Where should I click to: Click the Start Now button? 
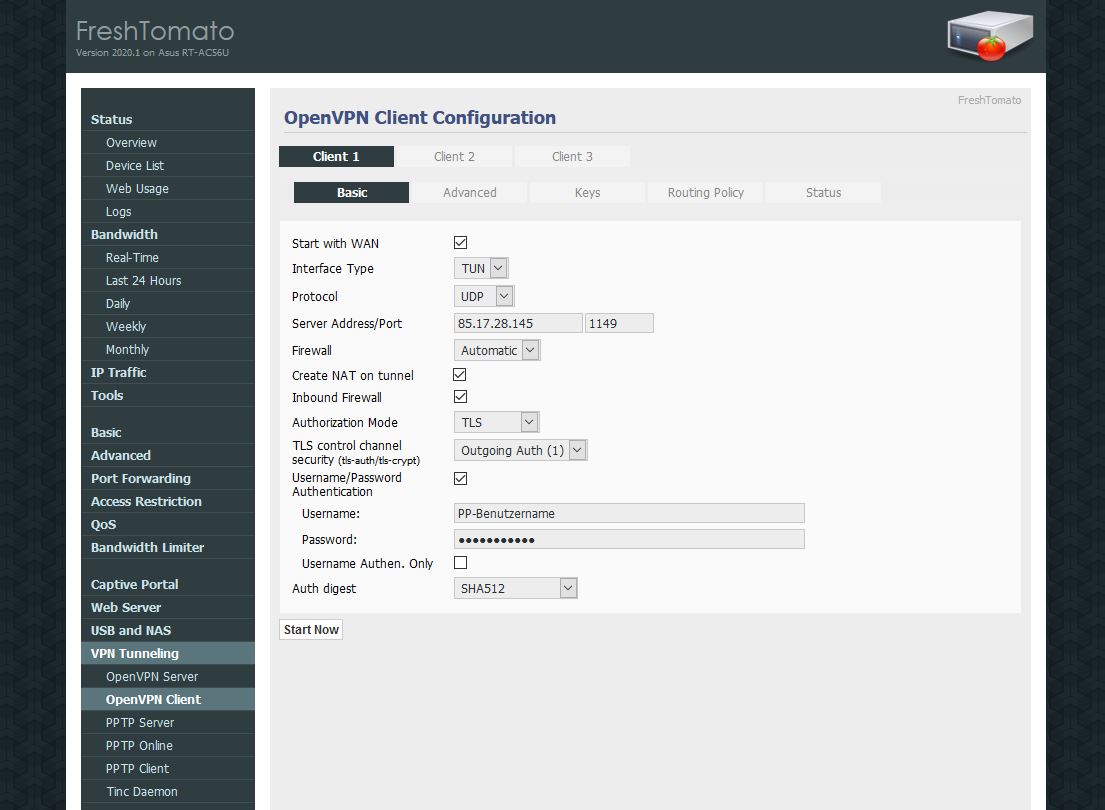[311, 630]
